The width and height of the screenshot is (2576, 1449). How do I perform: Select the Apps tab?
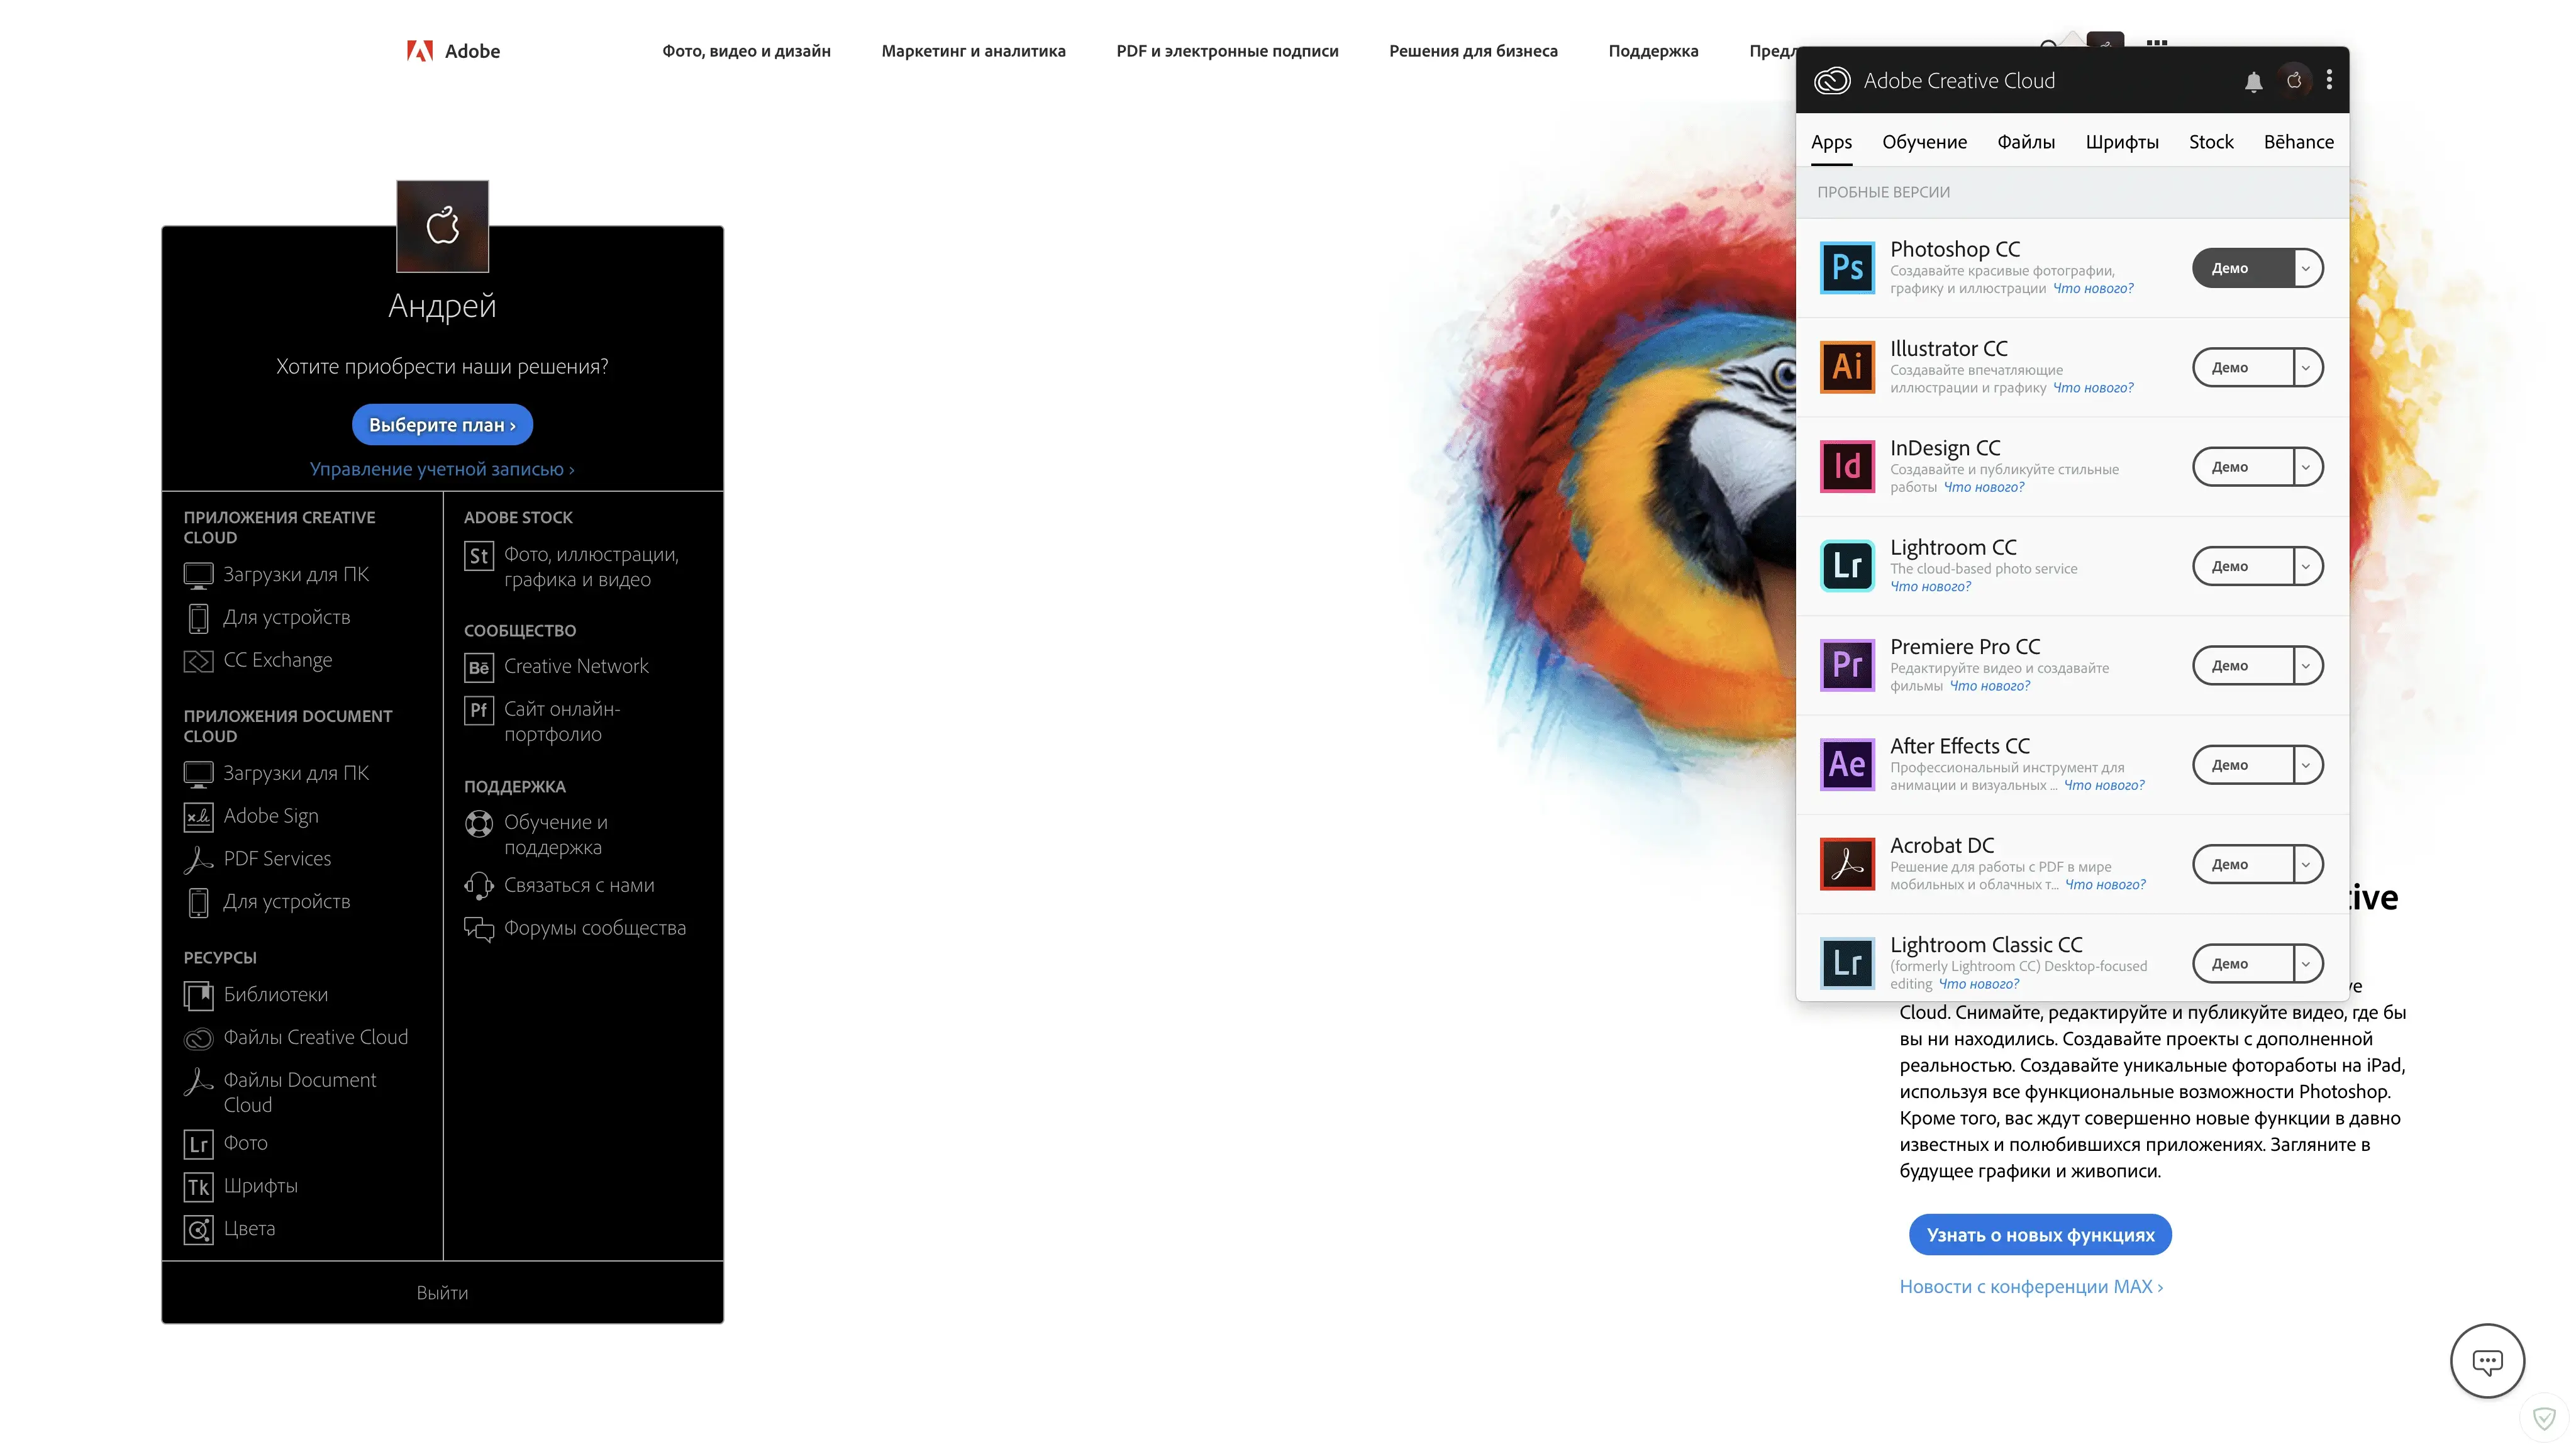1831,142
